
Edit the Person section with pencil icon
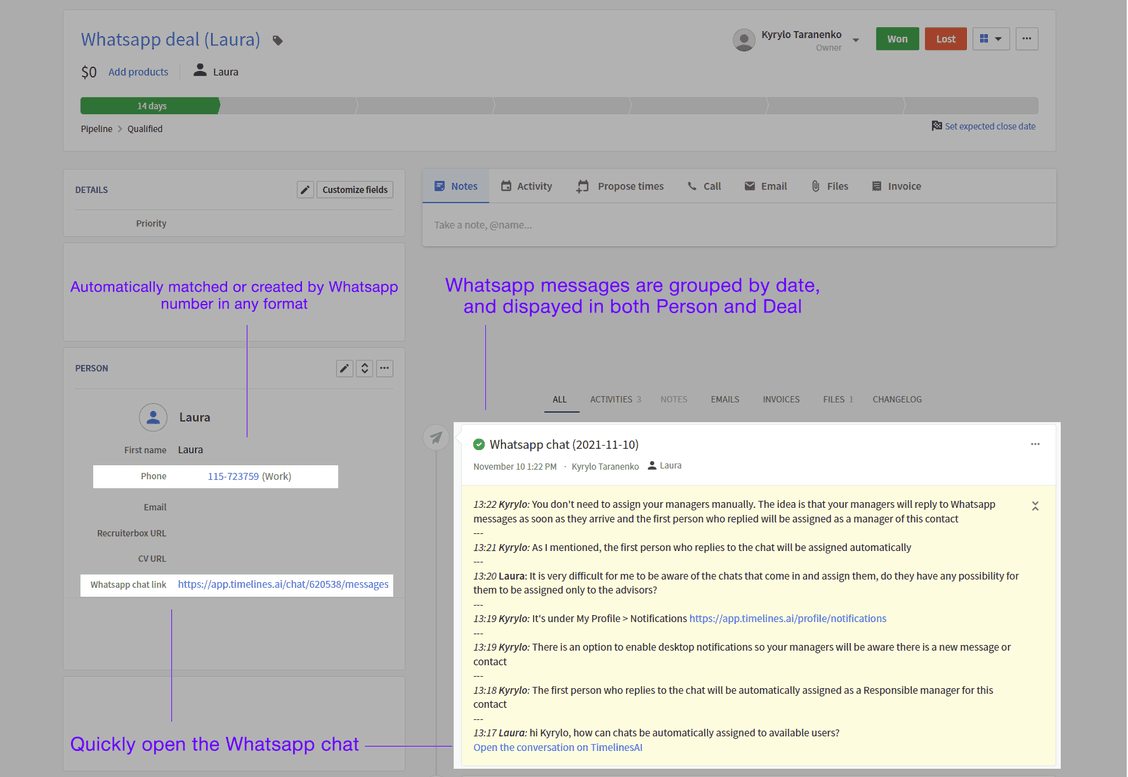point(344,368)
